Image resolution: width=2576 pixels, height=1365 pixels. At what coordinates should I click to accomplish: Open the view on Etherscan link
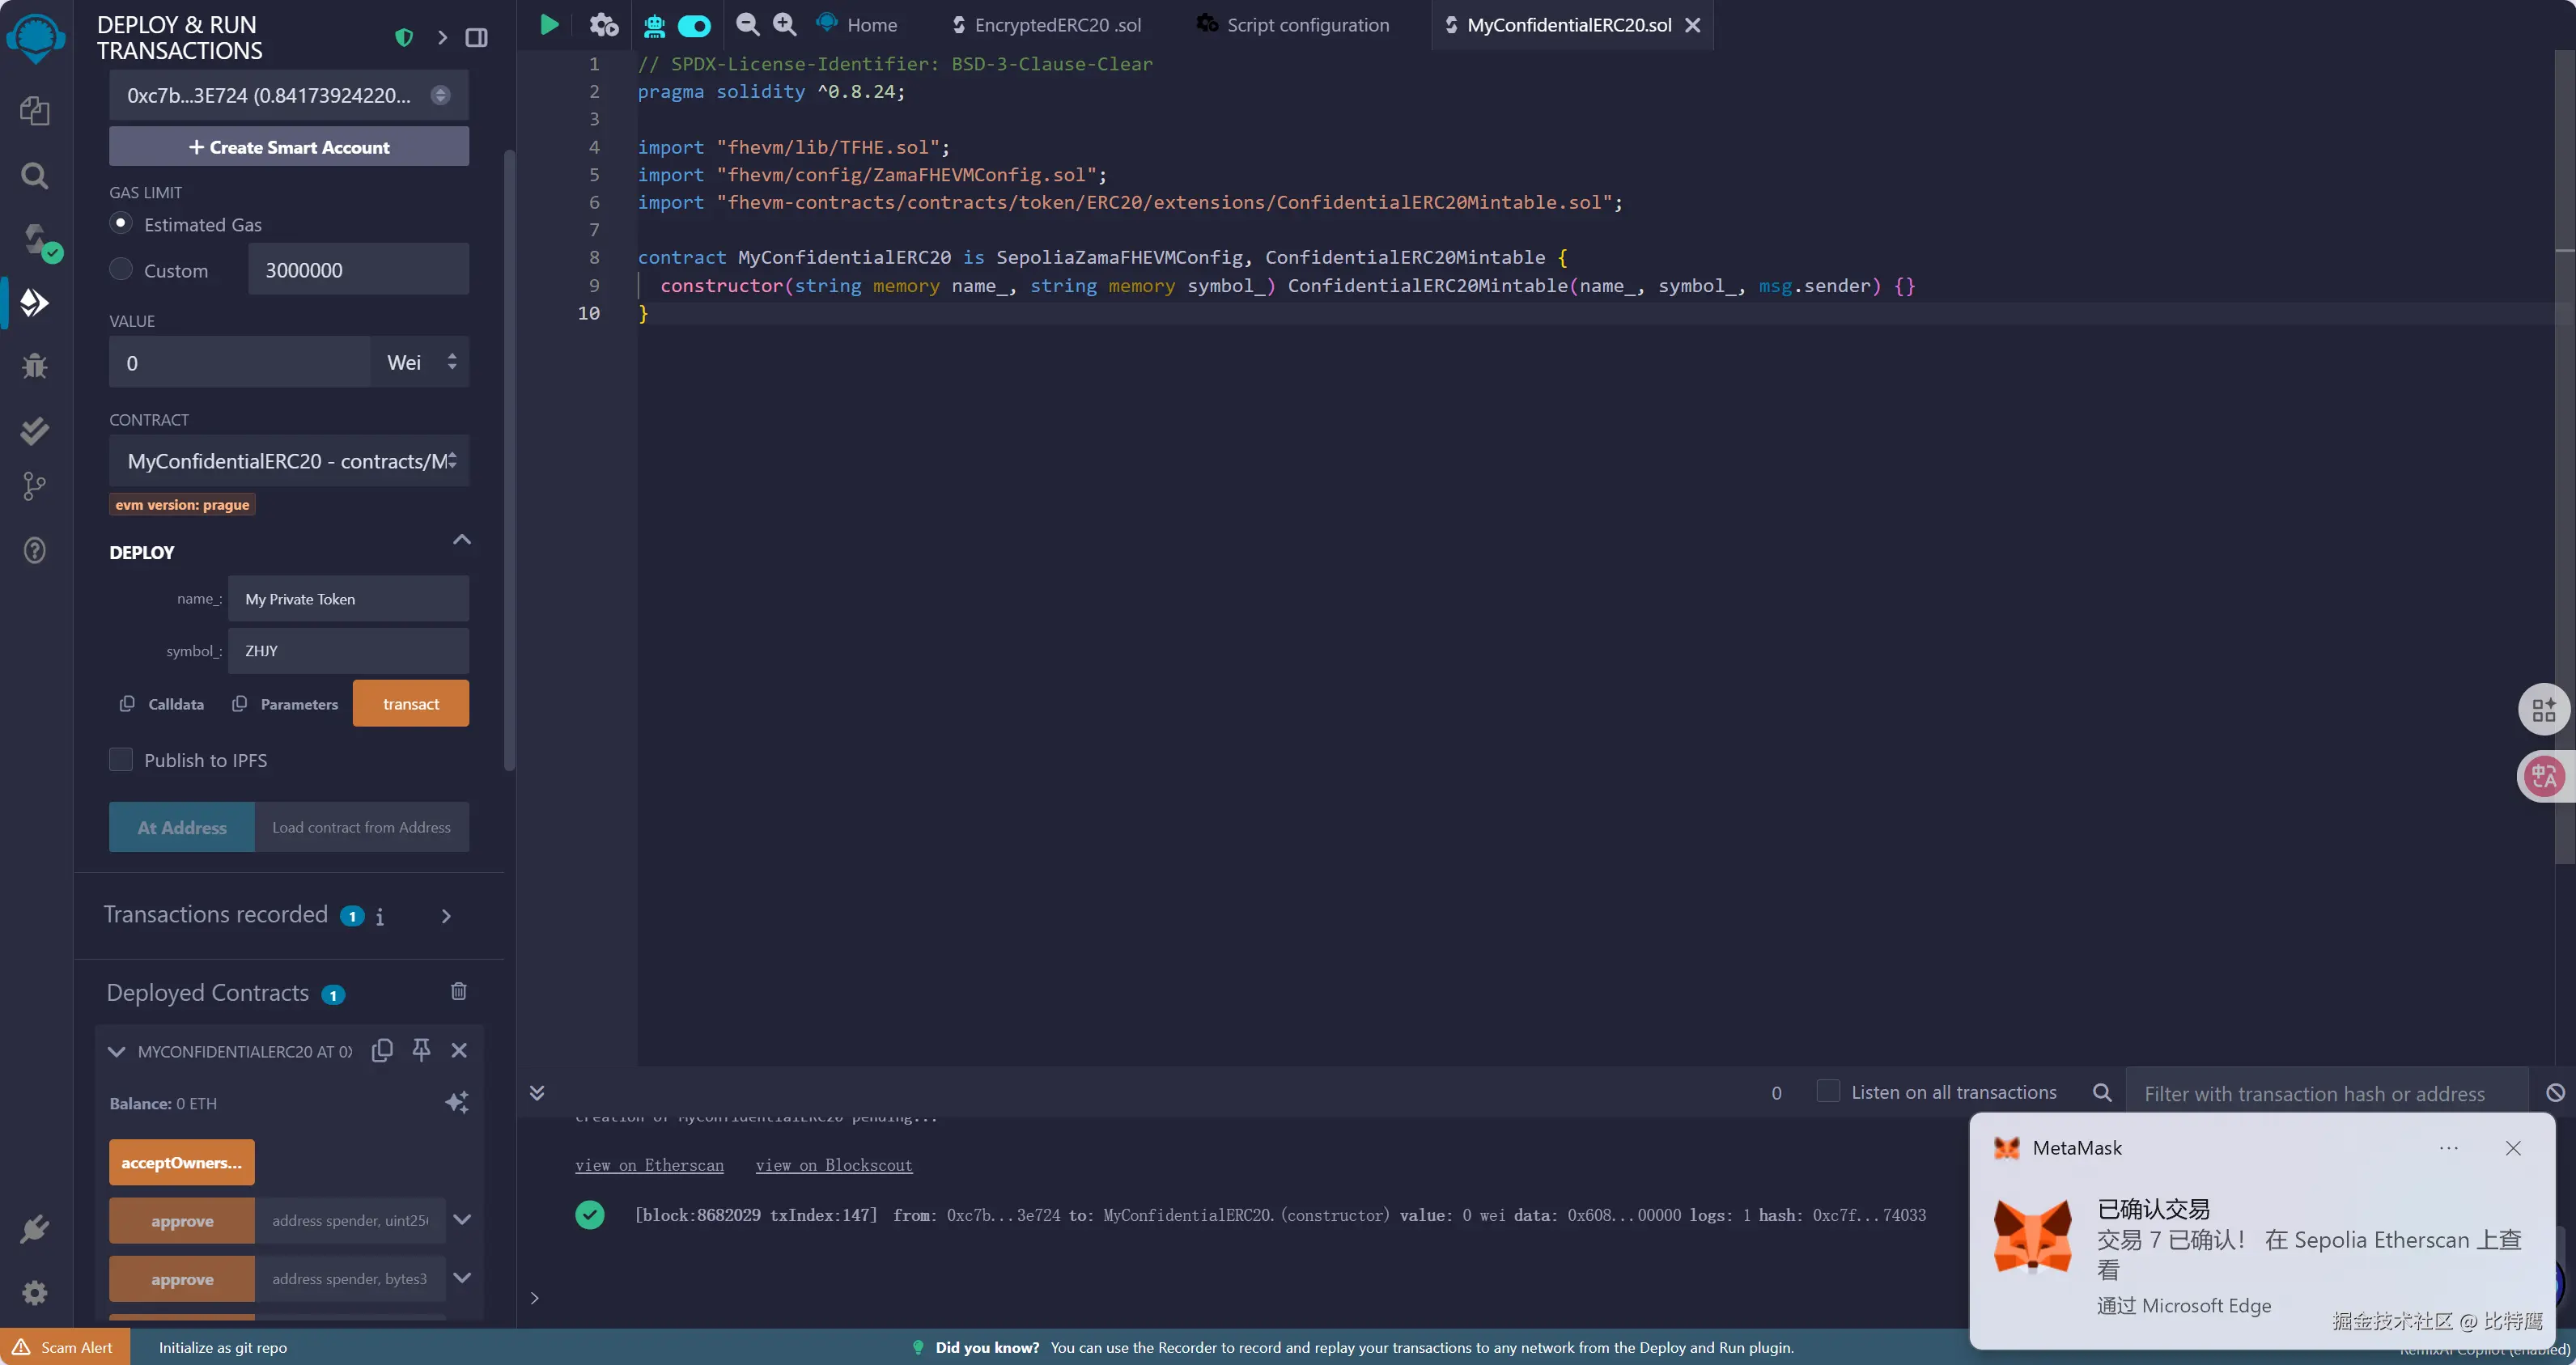(649, 1165)
